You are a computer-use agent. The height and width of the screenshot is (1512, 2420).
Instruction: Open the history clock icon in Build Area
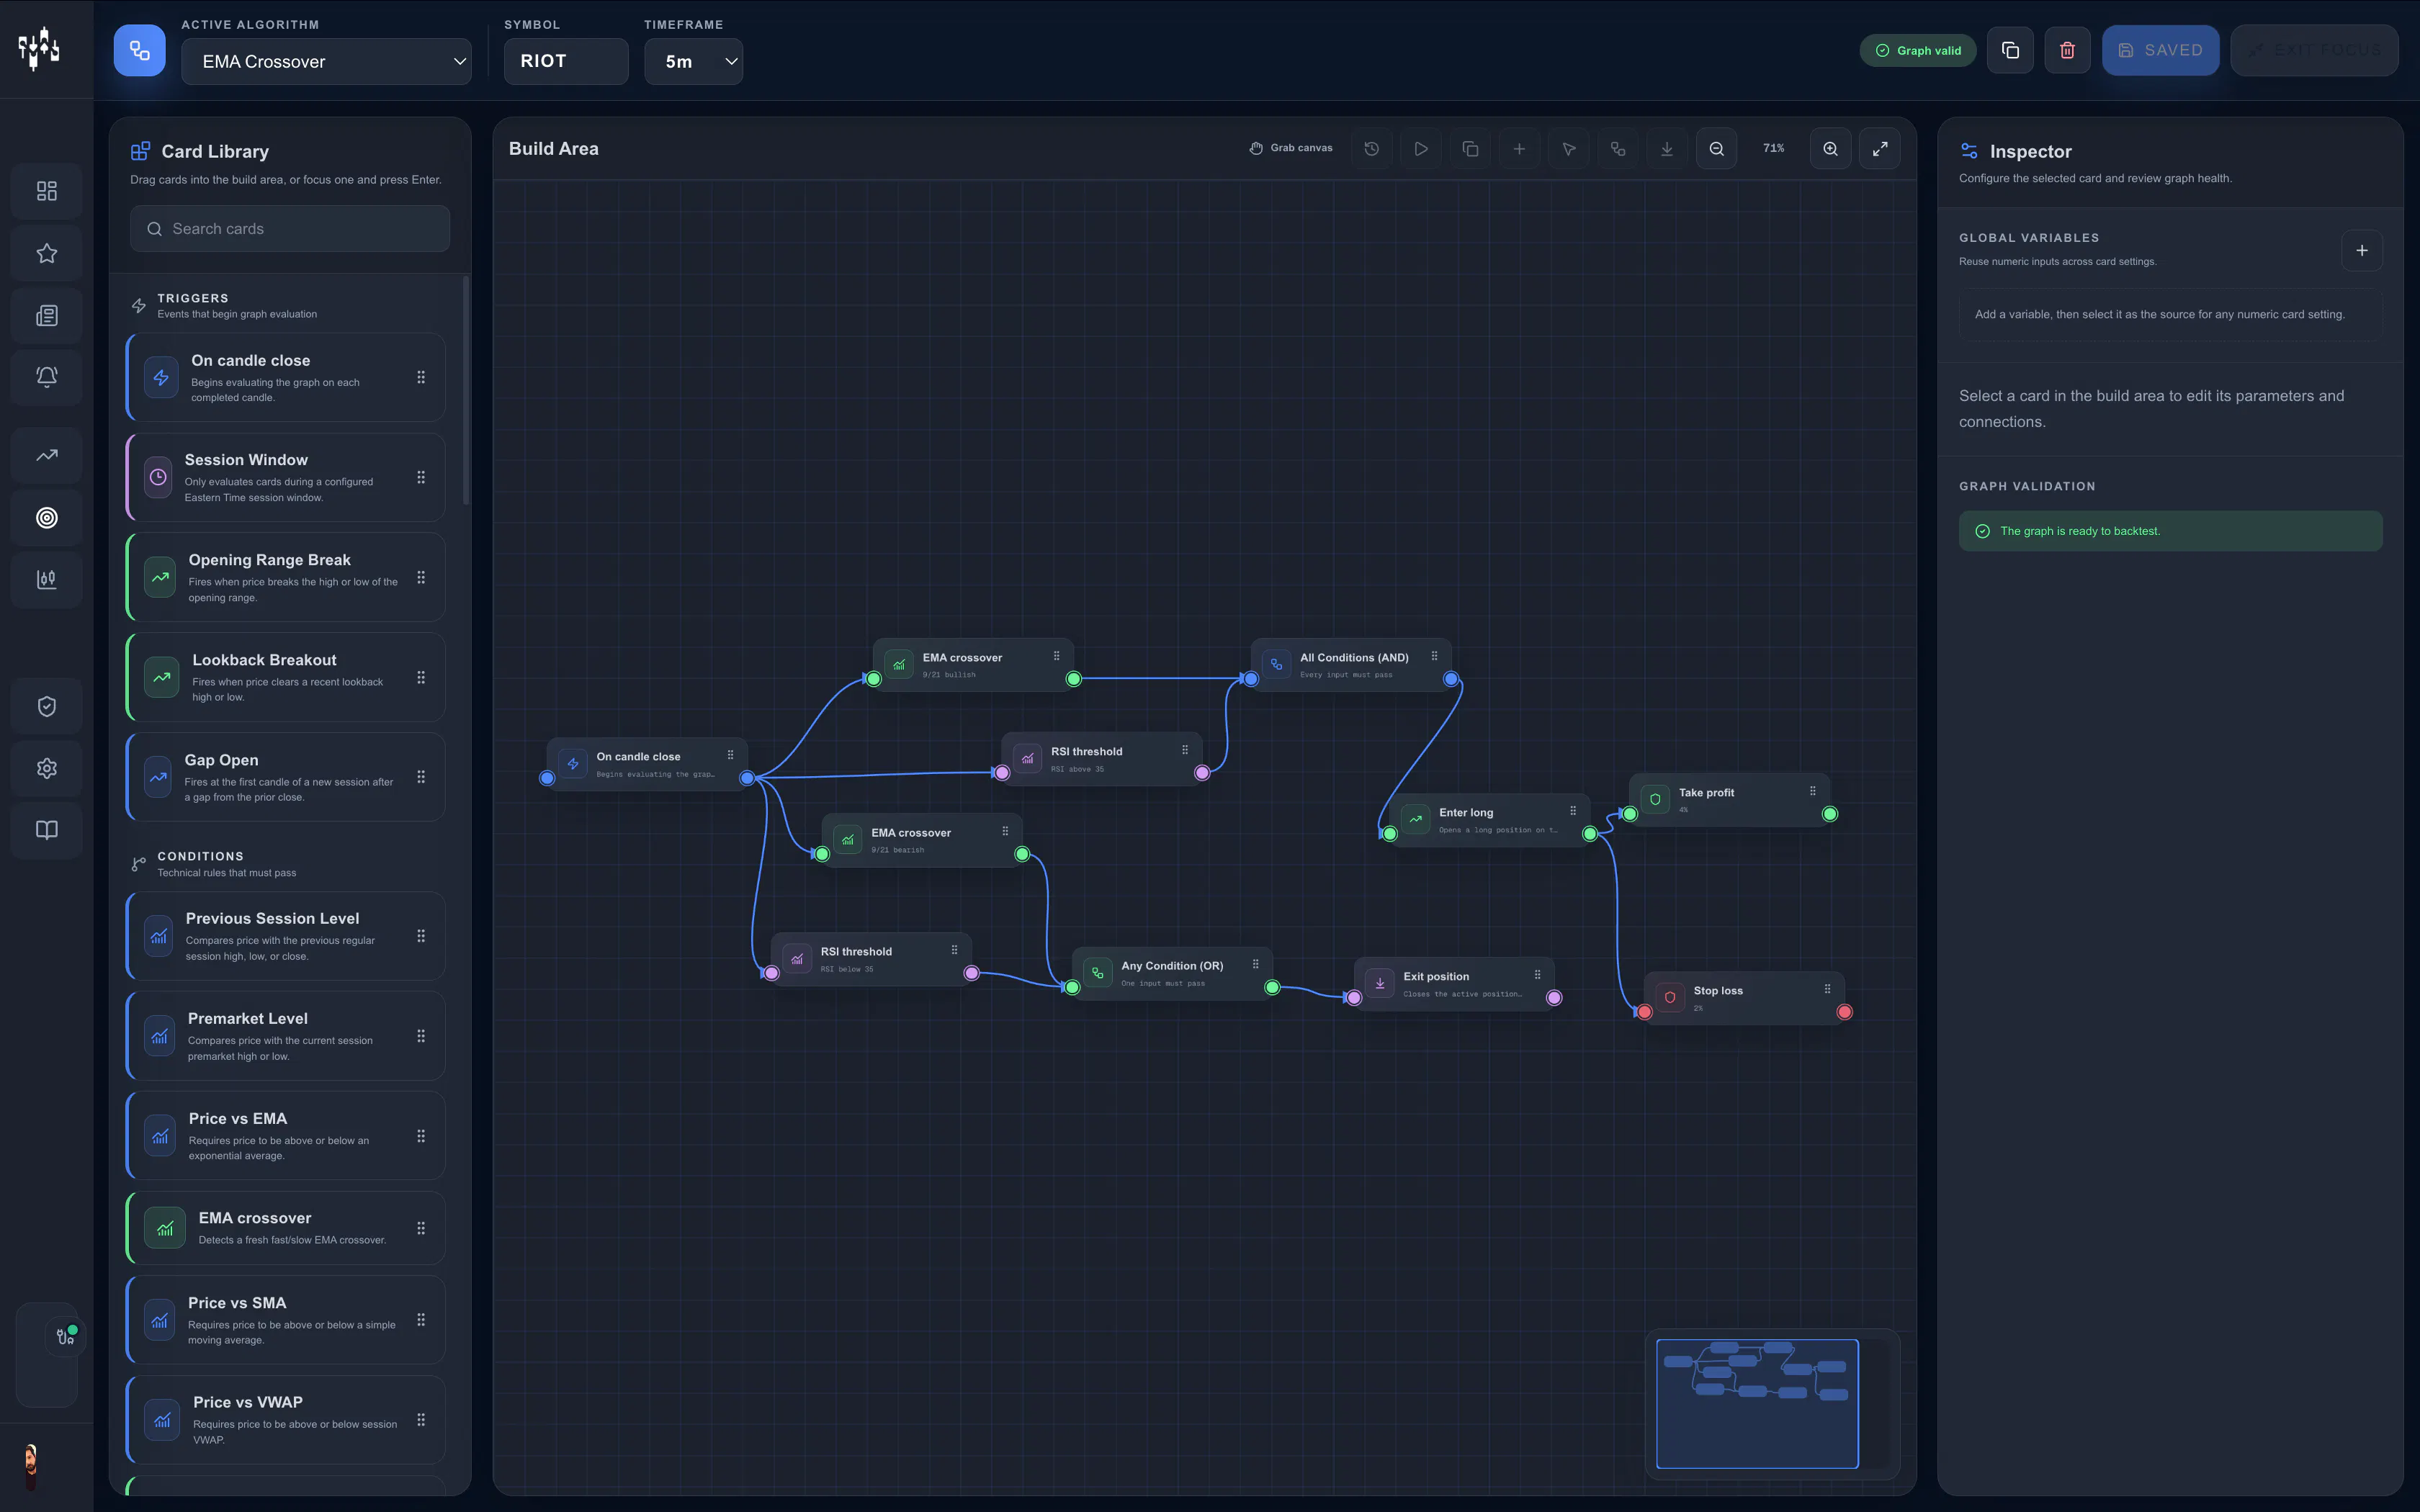[1372, 149]
